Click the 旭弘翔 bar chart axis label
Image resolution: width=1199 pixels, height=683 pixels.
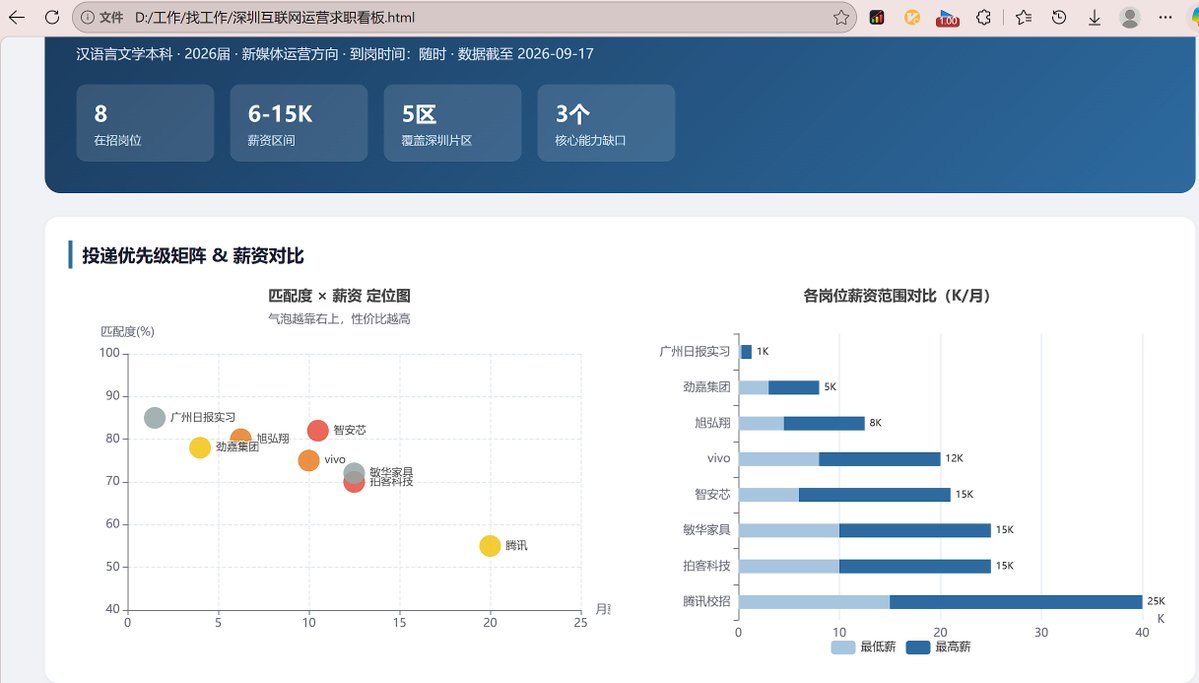click(x=713, y=423)
